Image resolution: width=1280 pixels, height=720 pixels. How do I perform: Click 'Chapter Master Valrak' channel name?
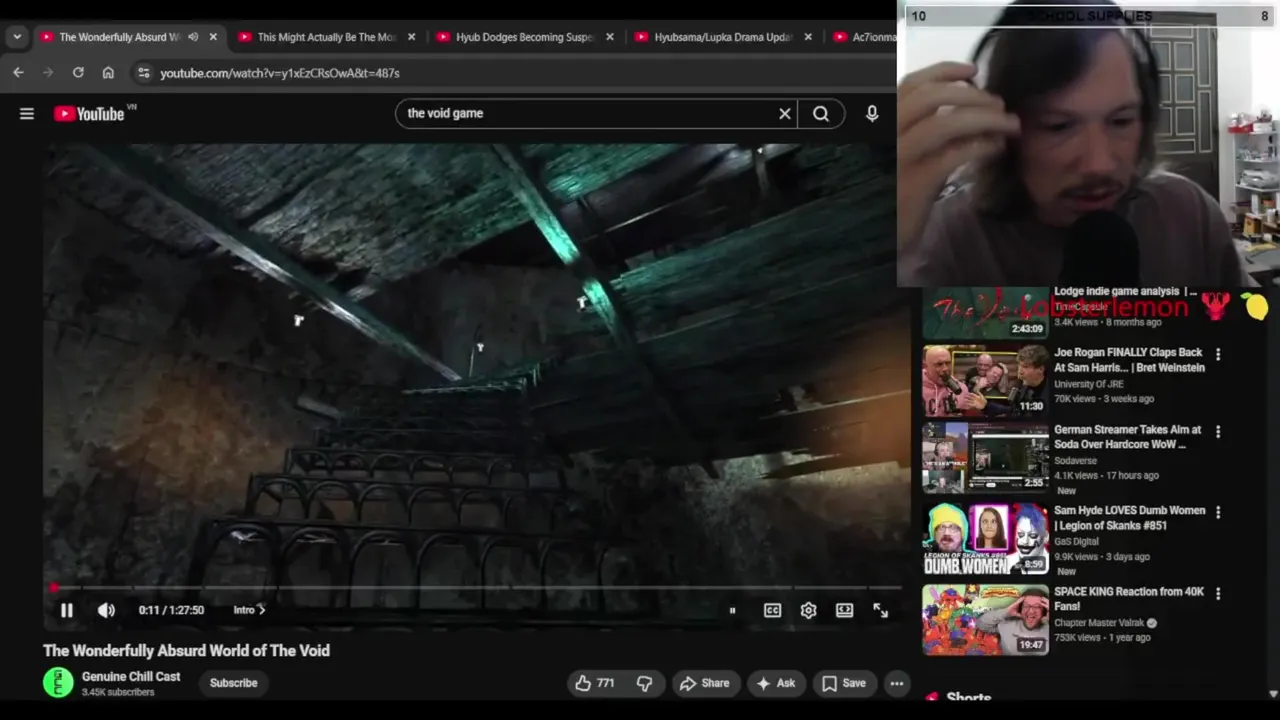tap(1101, 623)
